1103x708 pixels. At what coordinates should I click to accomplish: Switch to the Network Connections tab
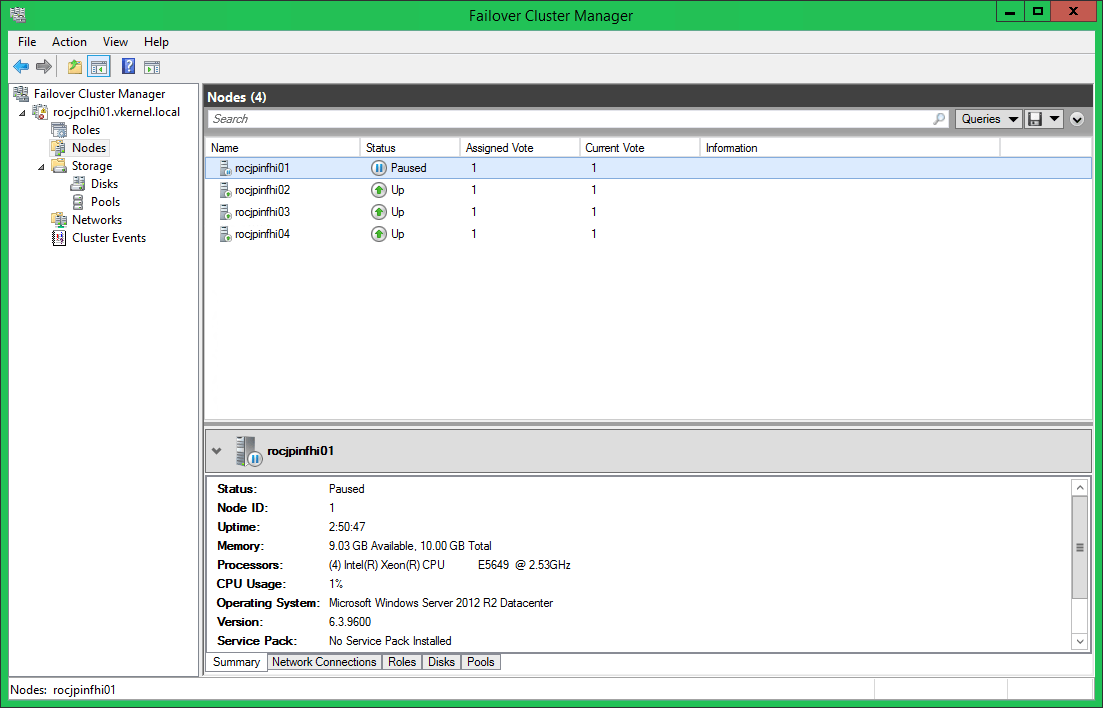click(324, 662)
